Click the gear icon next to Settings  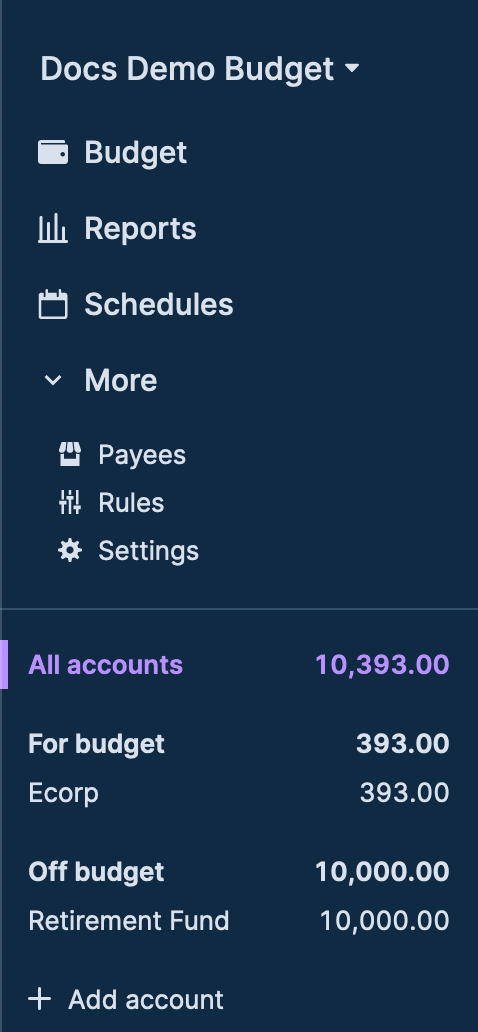click(70, 551)
